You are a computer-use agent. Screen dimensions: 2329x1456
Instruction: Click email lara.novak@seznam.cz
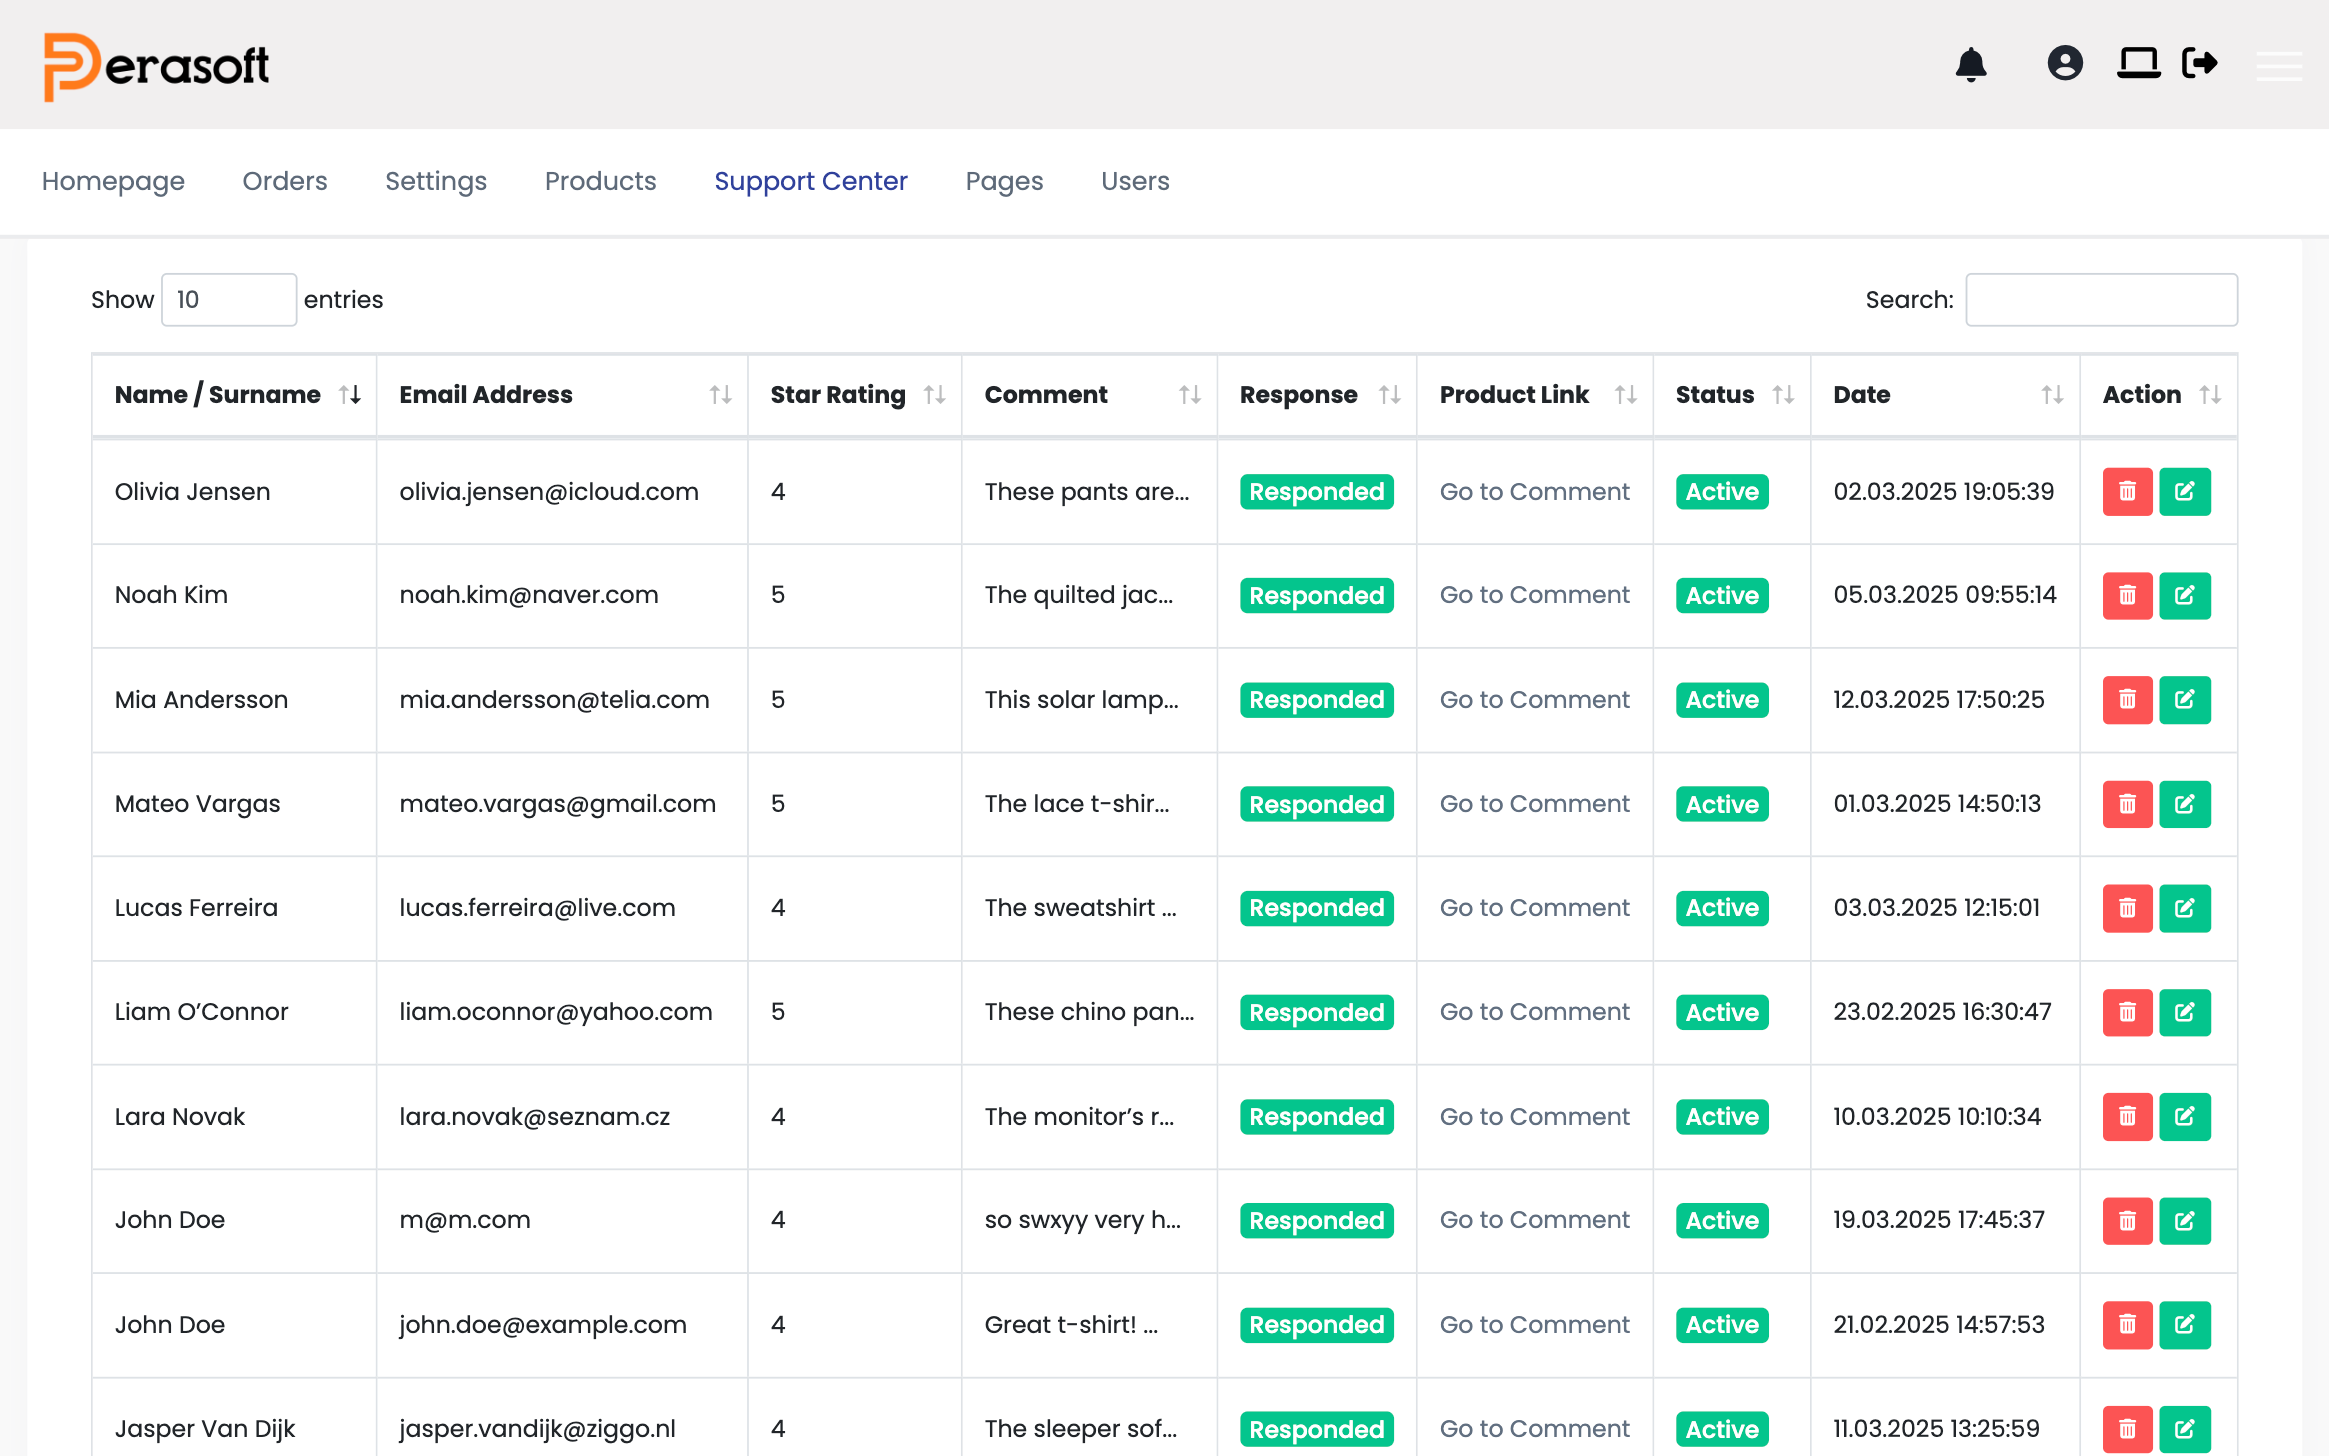coord(535,1117)
